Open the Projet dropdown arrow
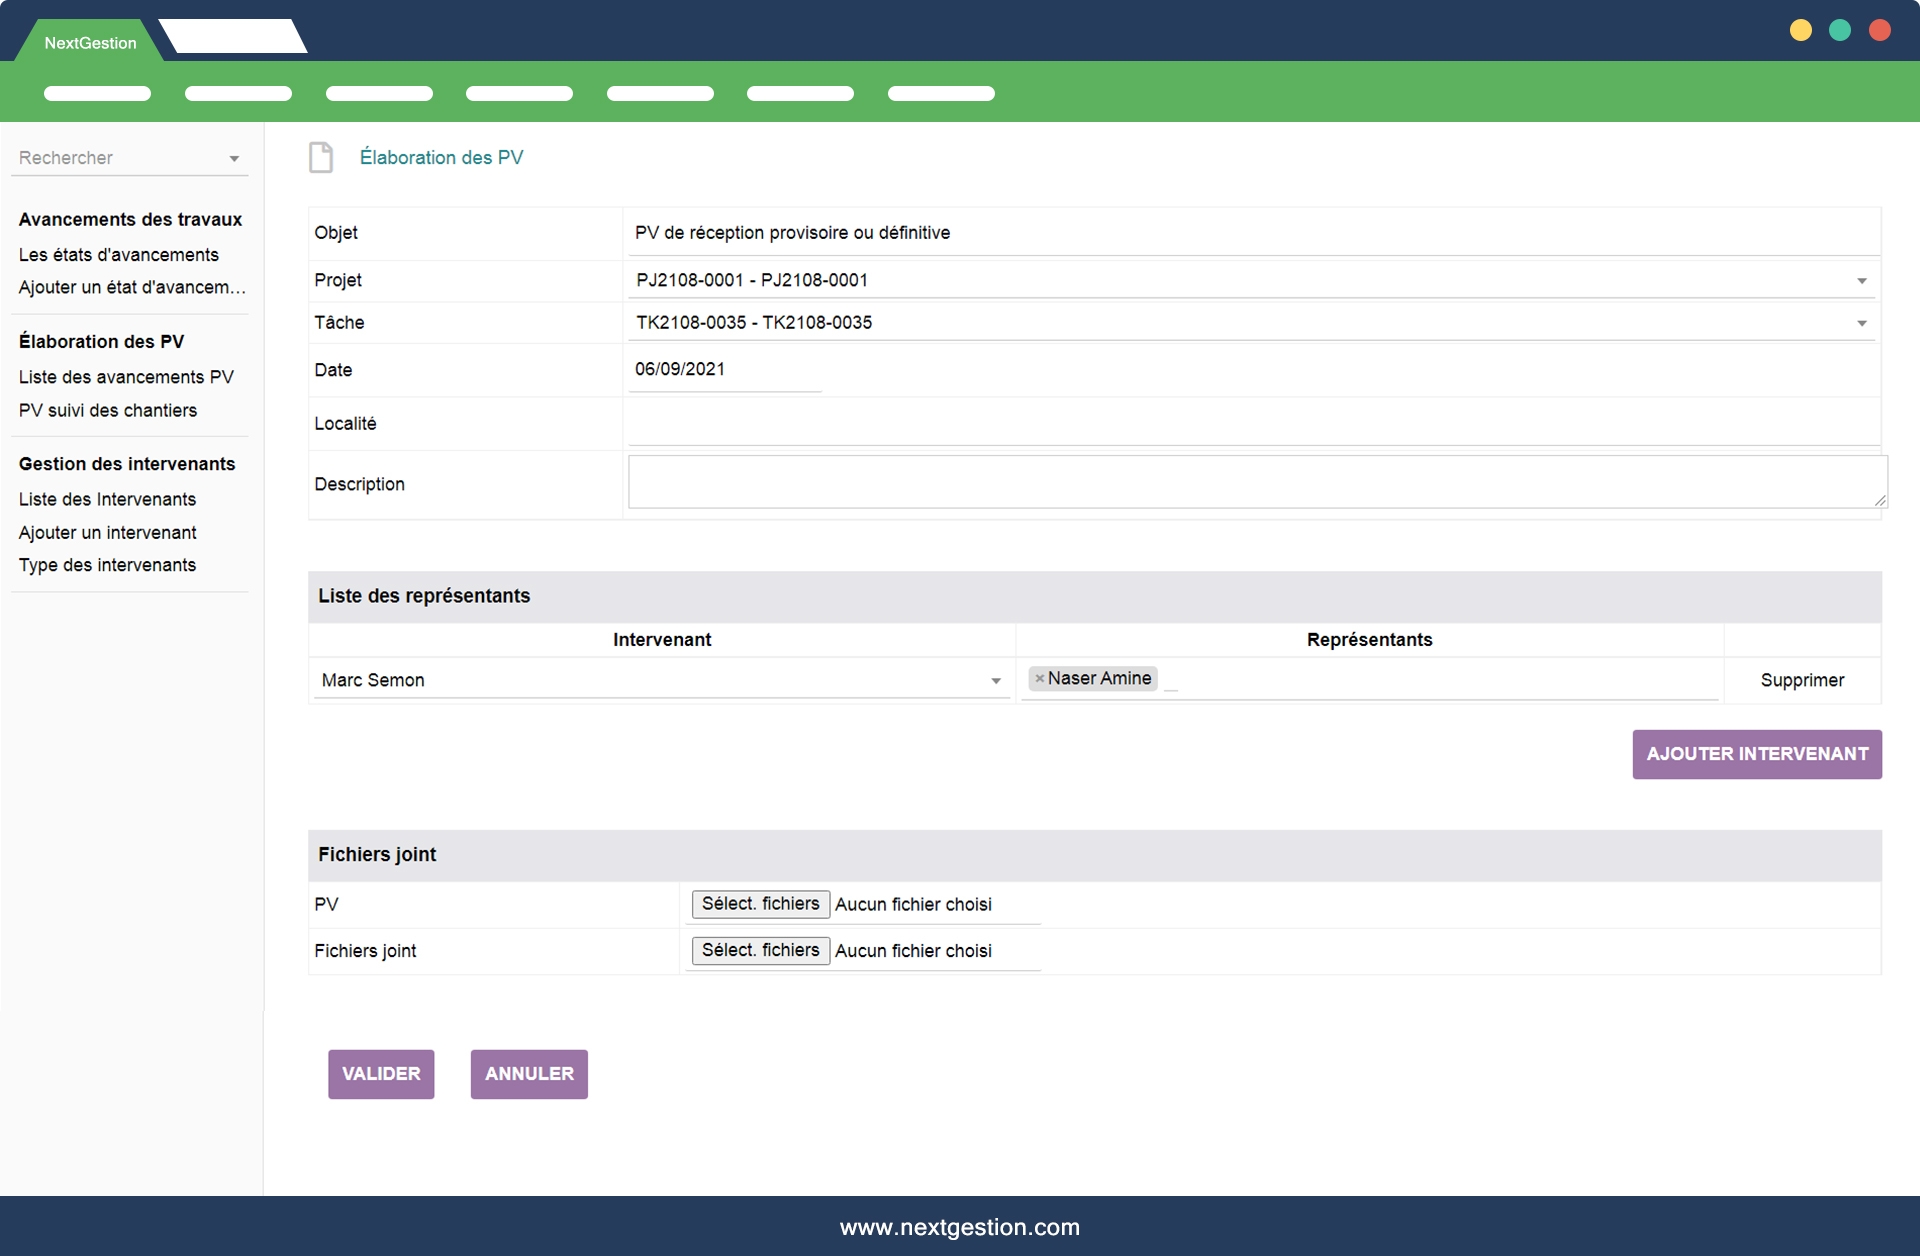Viewport: 1920px width, 1256px height. coord(1861,281)
